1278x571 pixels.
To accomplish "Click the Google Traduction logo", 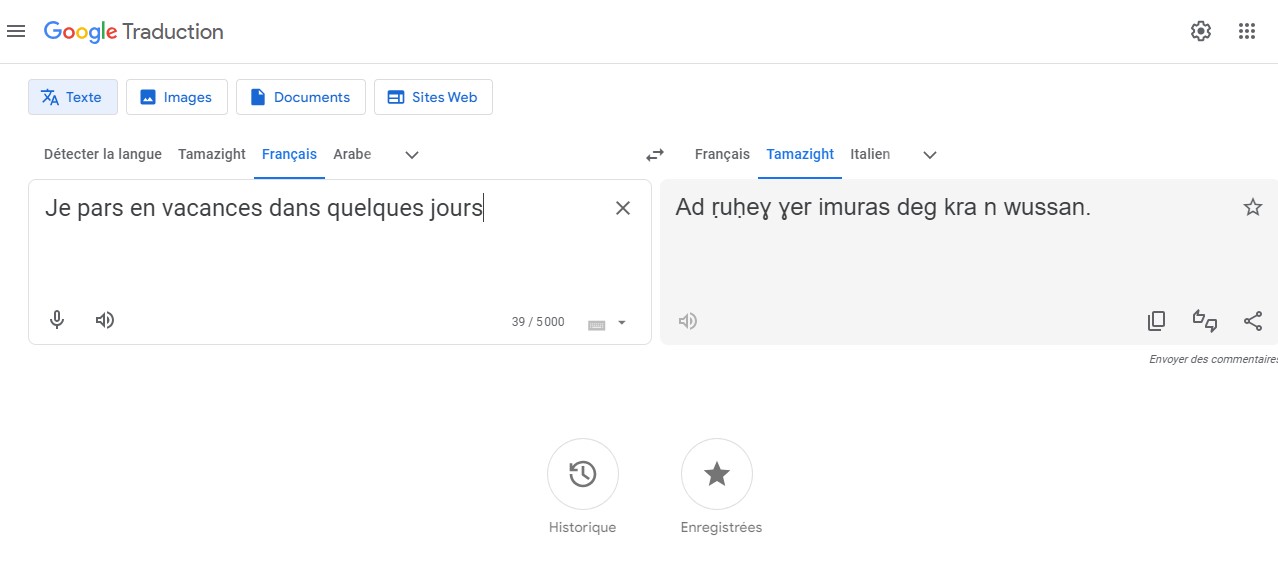I will click(134, 32).
